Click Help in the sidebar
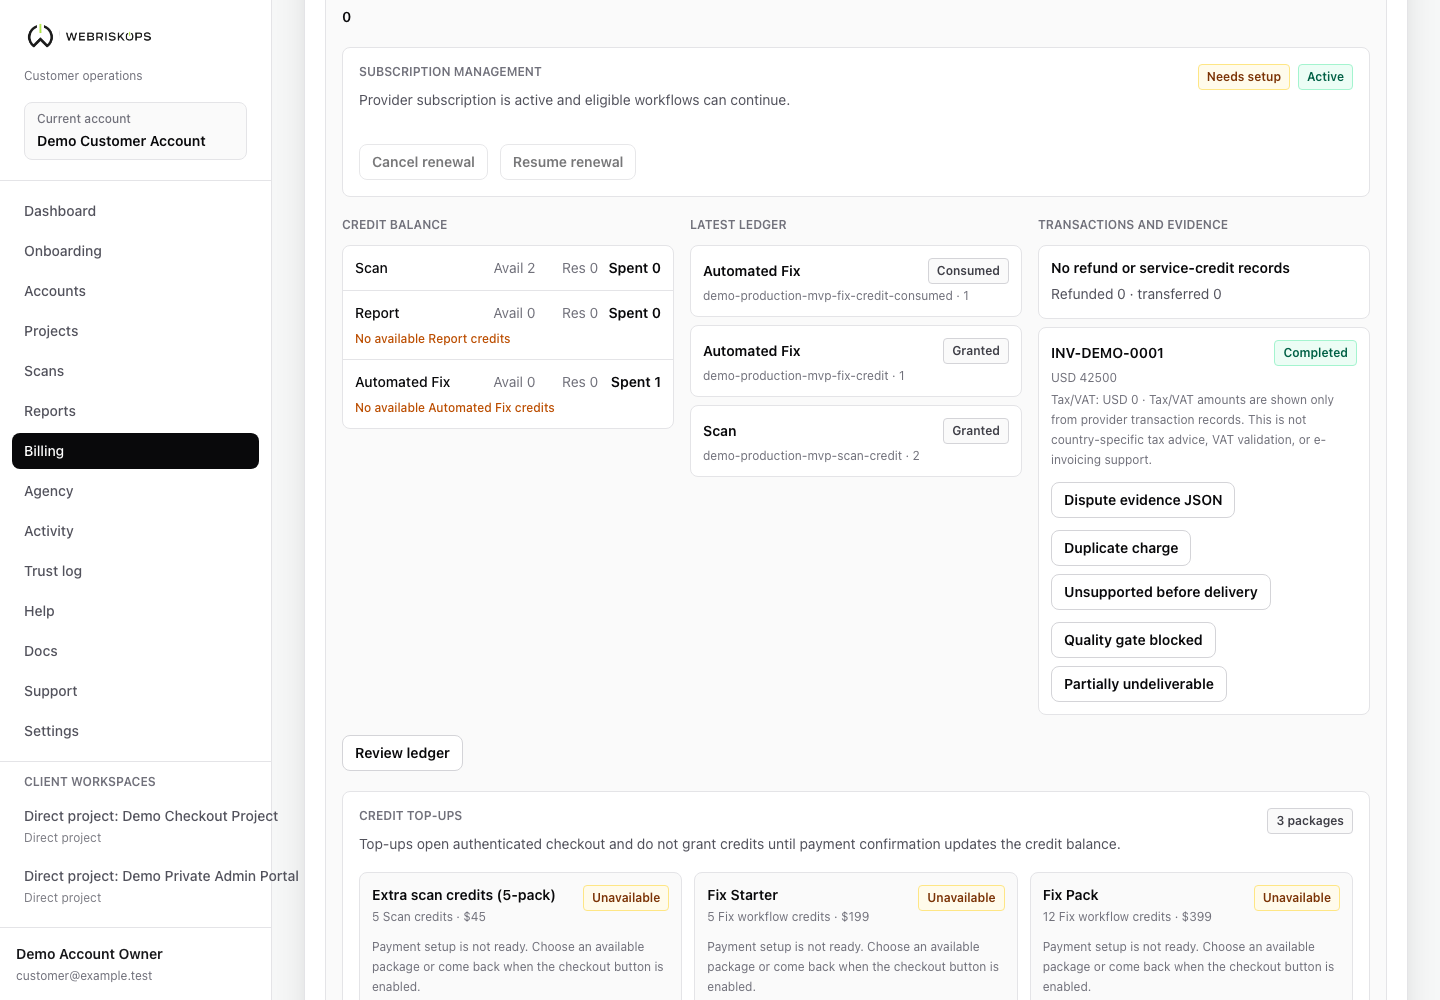Viewport: 1440px width, 1000px height. click(135, 611)
